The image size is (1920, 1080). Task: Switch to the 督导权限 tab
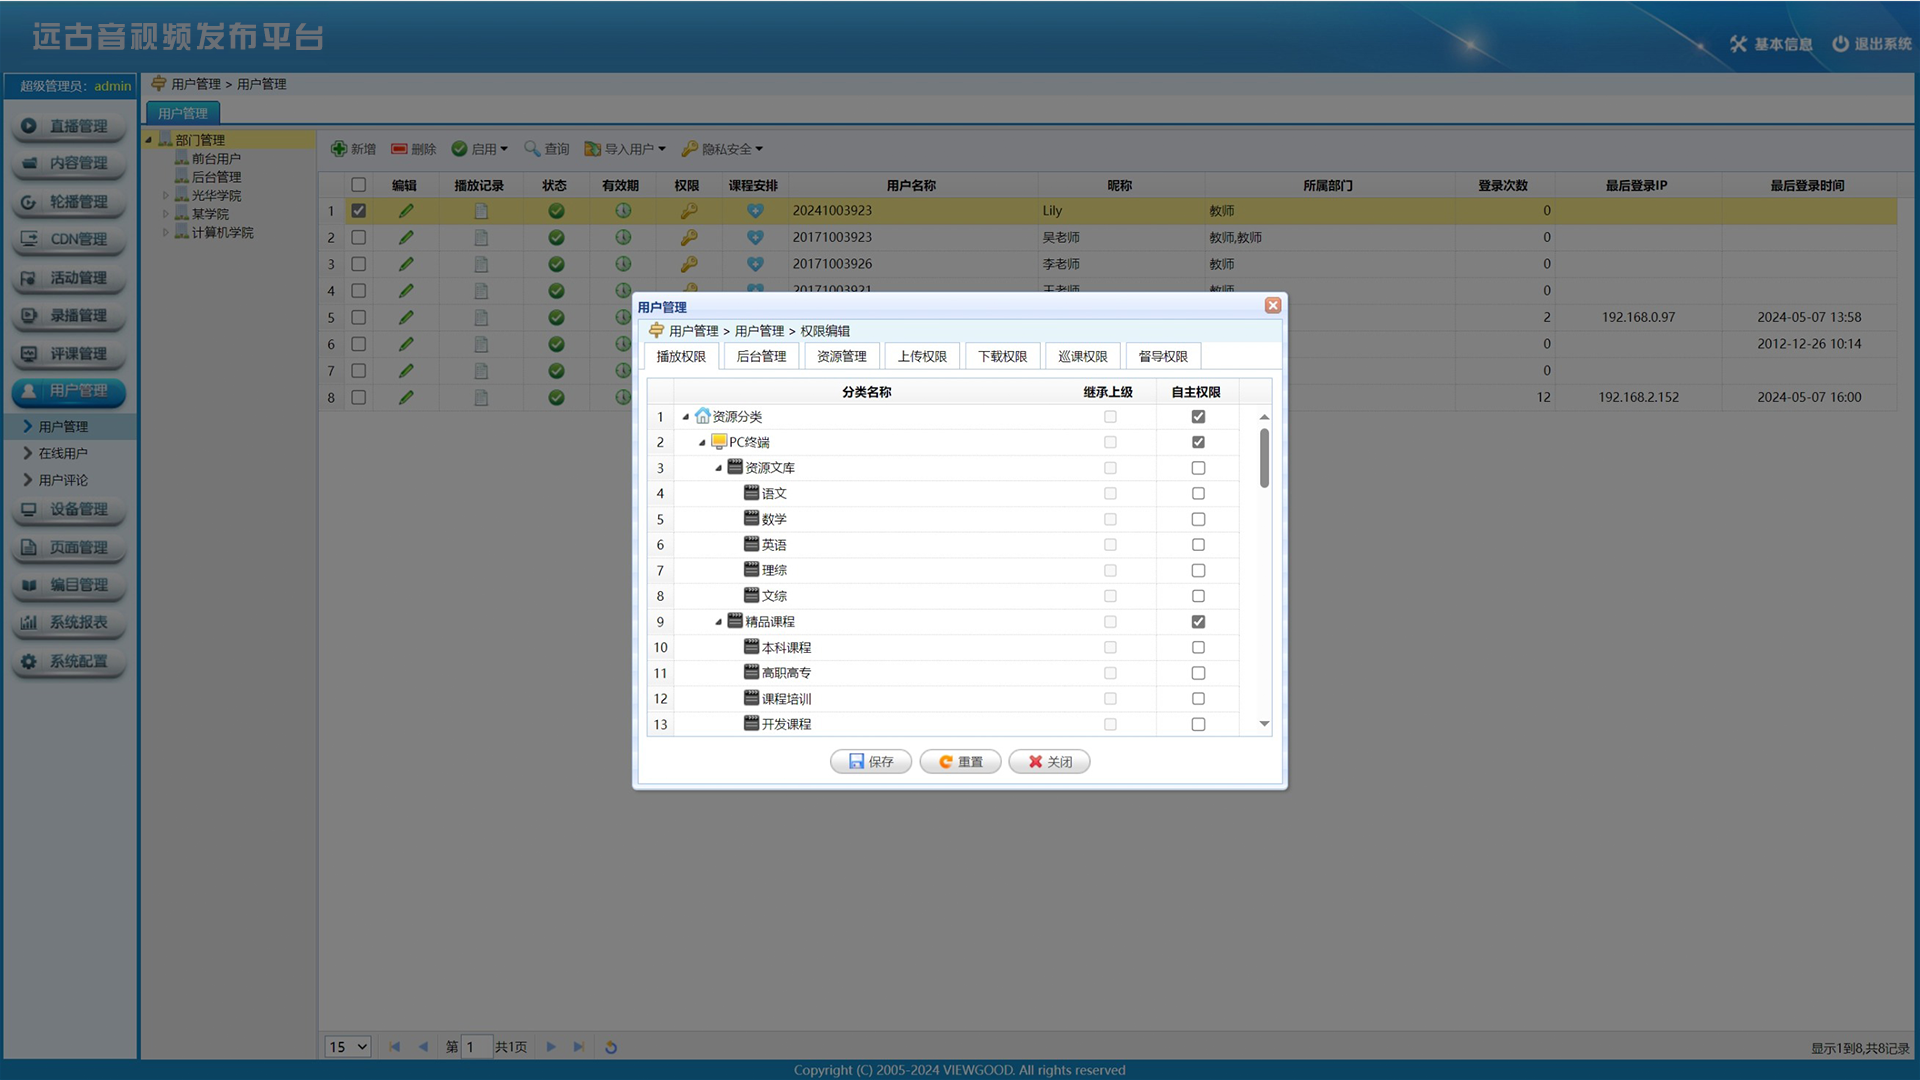pos(1163,357)
